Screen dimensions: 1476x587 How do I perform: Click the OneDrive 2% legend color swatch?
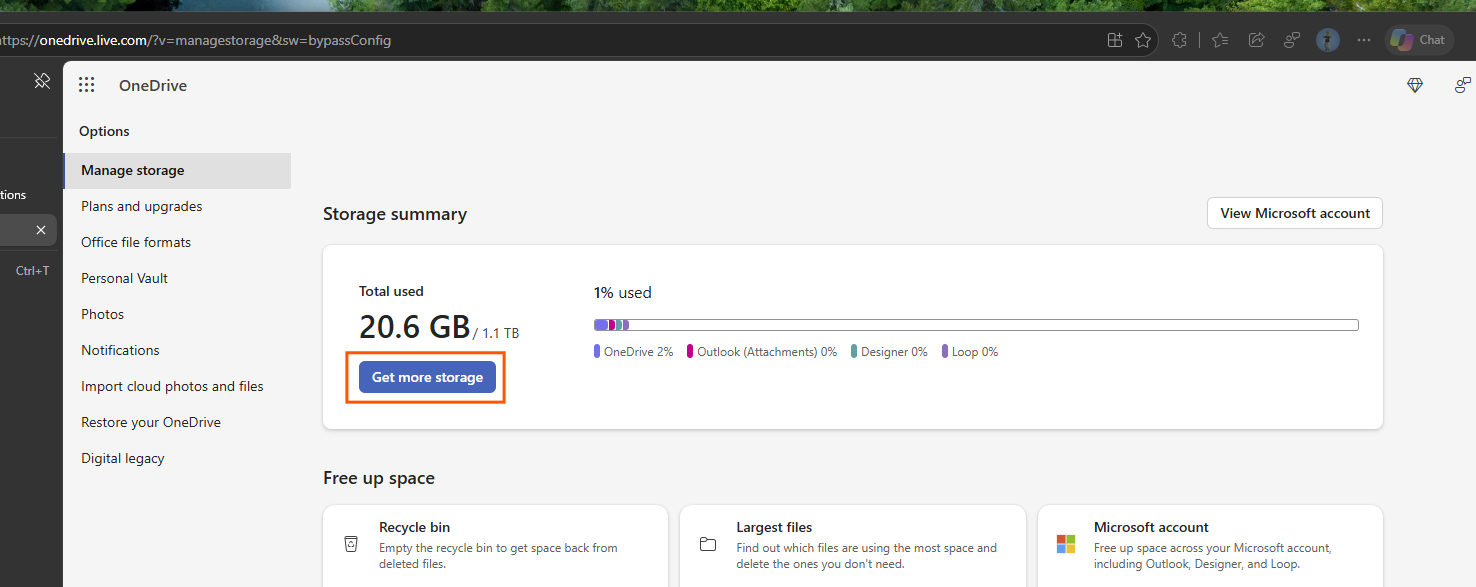click(597, 352)
